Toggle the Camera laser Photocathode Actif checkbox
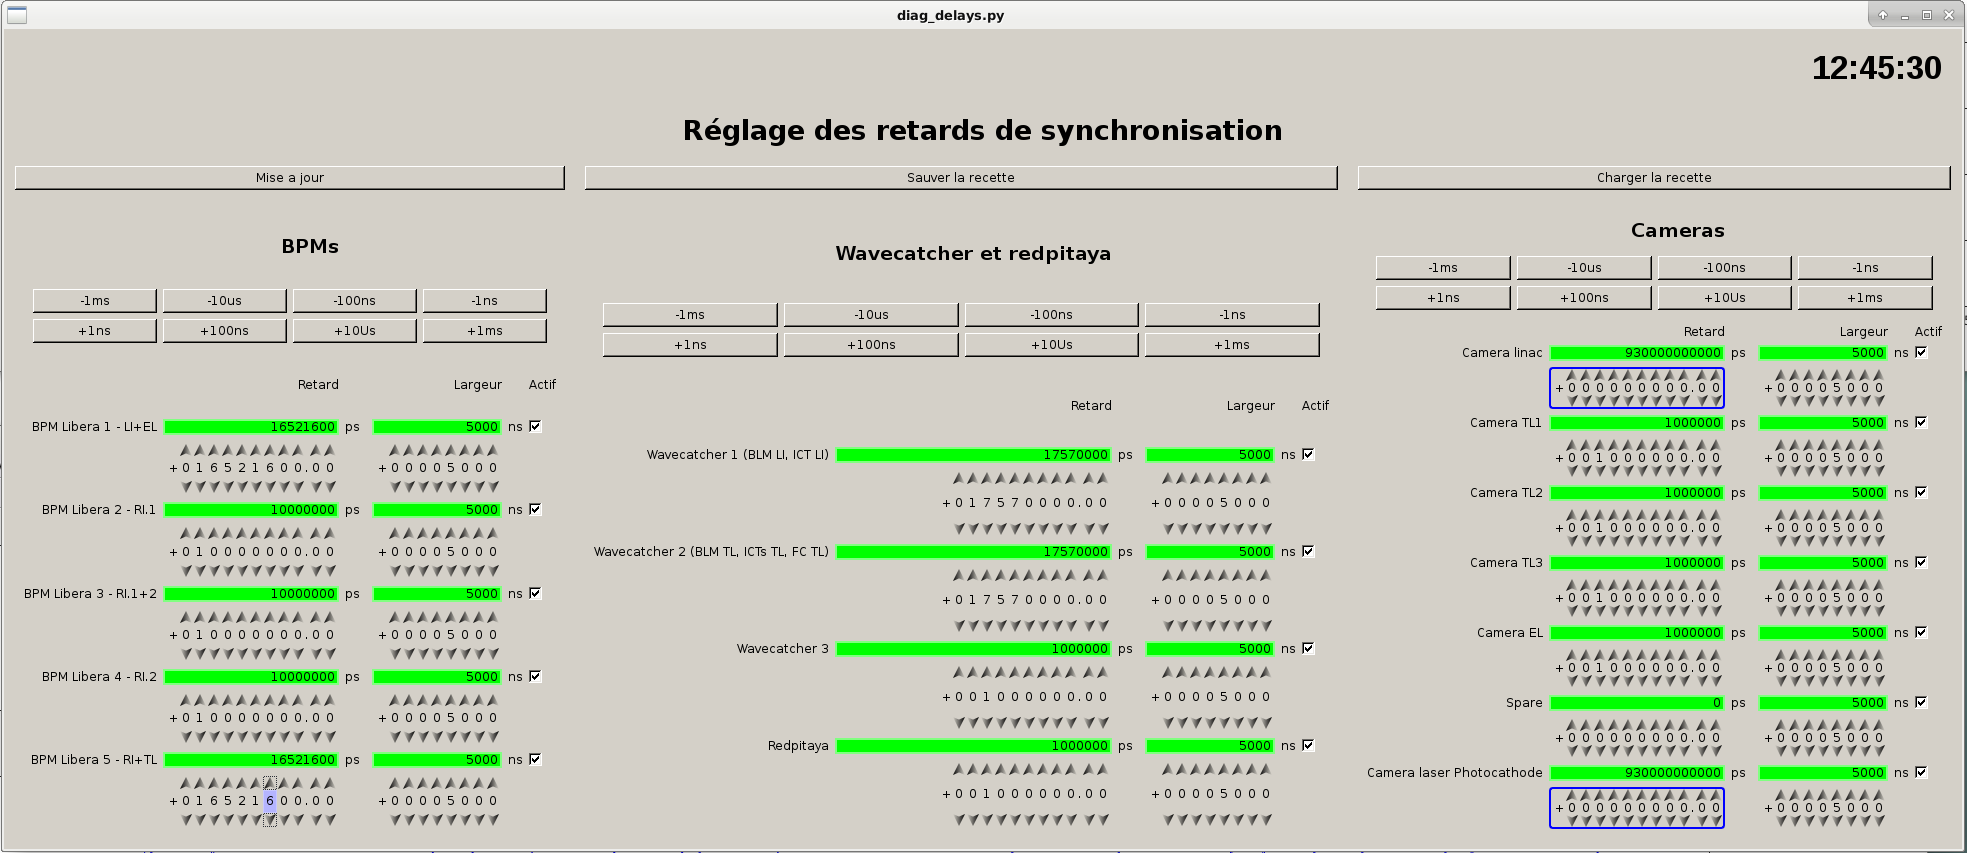The height and width of the screenshot is (853, 1967). (x=1921, y=772)
